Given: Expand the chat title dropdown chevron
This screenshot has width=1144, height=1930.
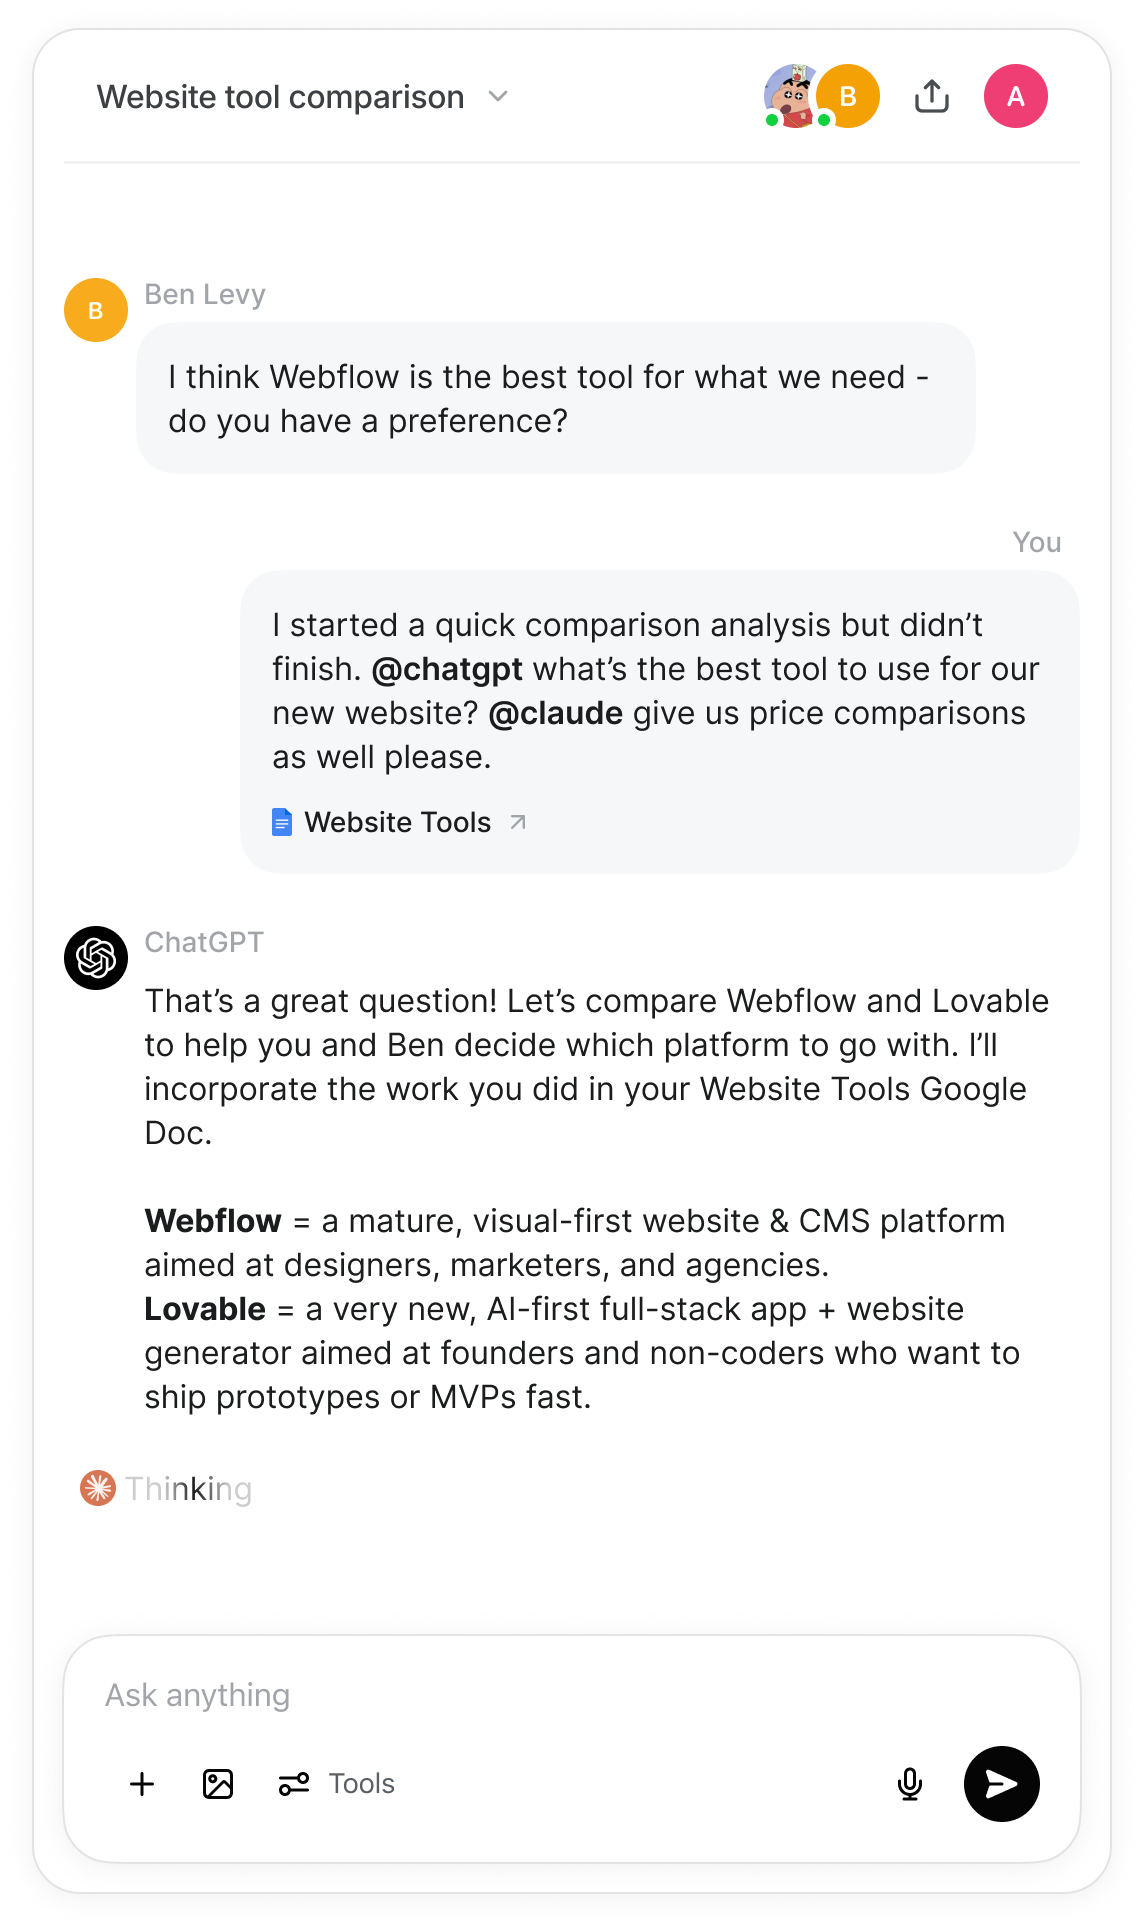Looking at the screenshot, I should 498,97.
